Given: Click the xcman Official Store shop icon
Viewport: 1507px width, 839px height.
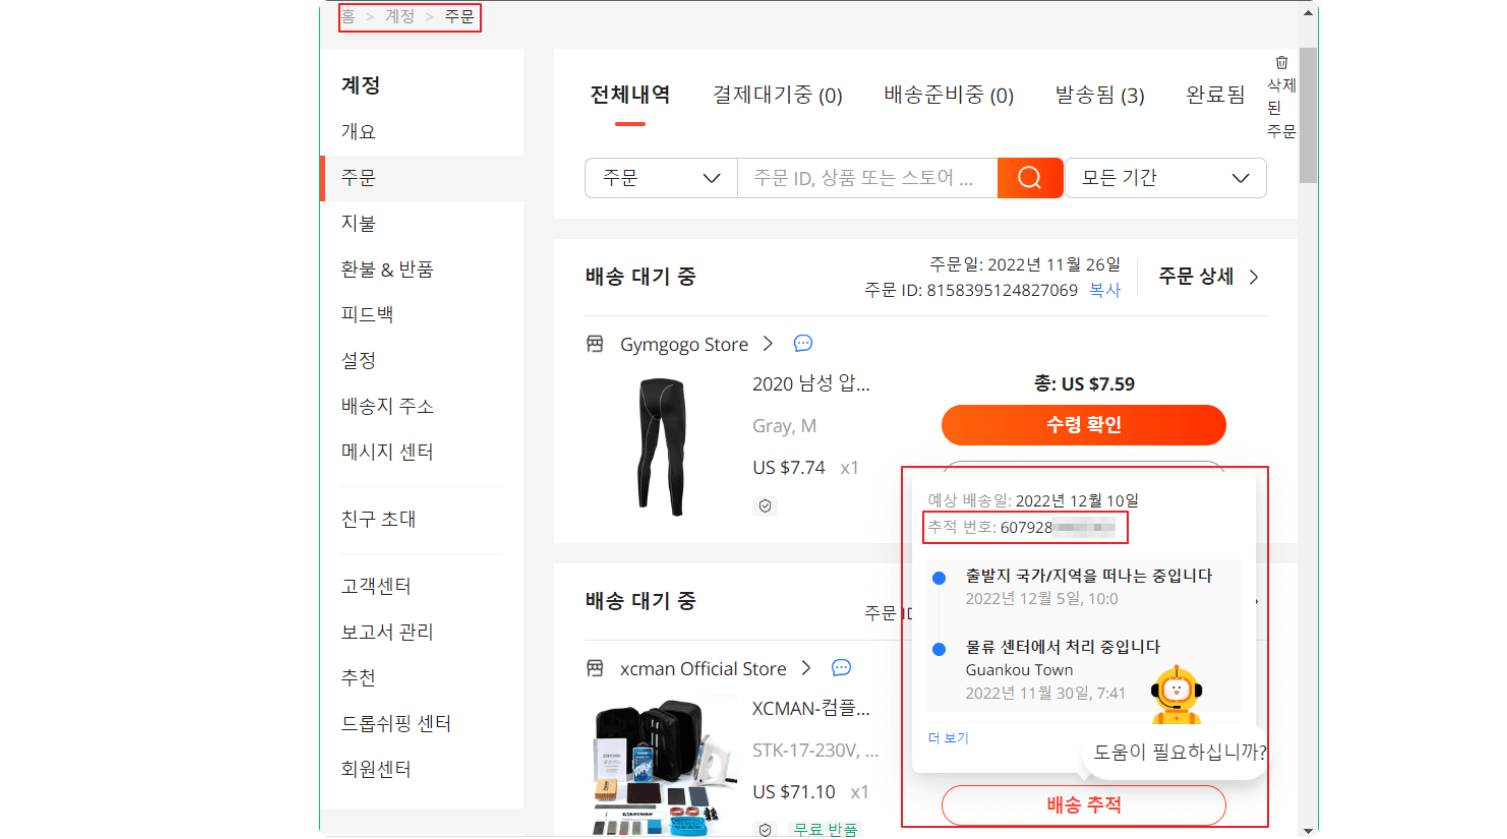Looking at the screenshot, I should (595, 668).
